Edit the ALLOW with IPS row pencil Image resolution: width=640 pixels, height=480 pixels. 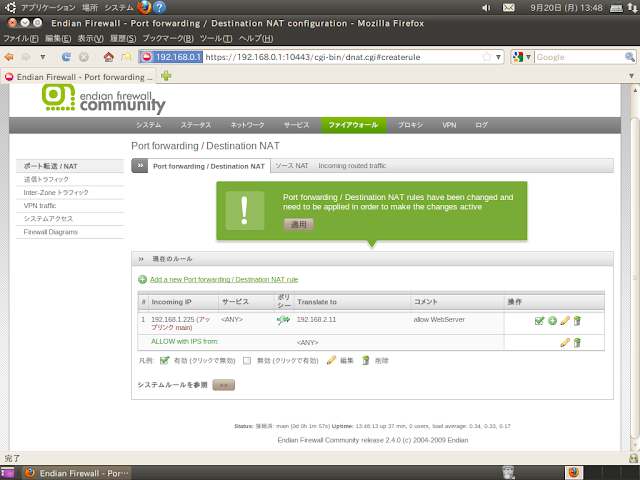[565, 342]
